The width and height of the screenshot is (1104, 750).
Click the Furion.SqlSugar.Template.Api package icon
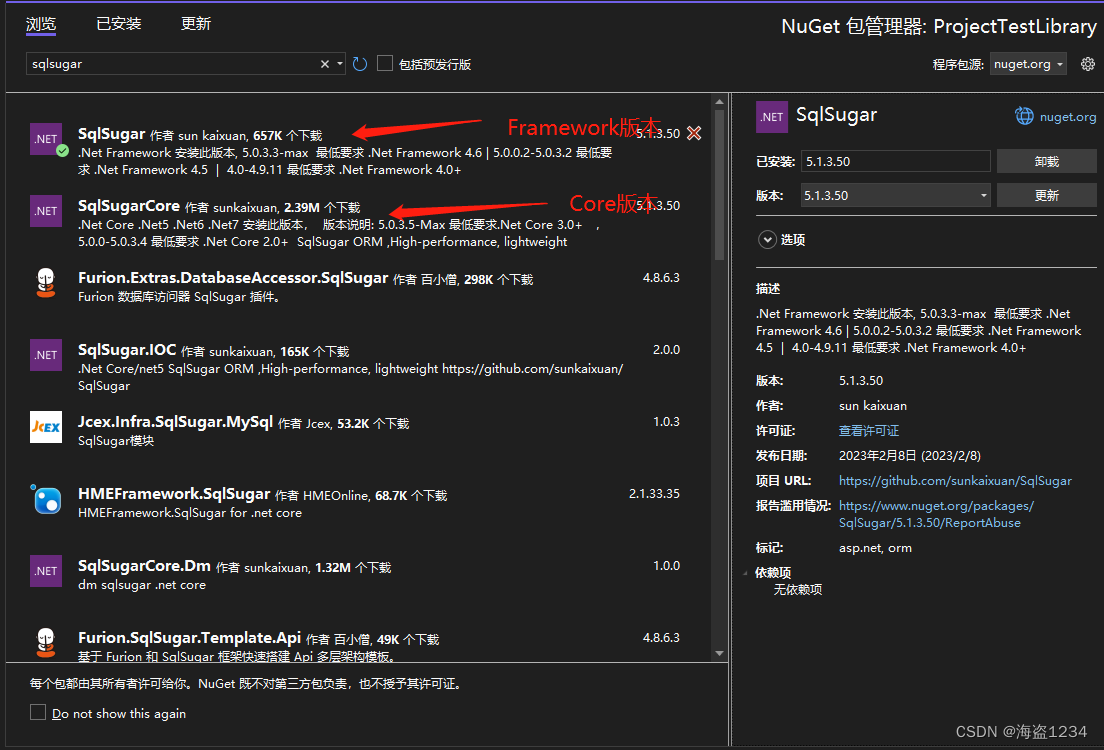pyautogui.click(x=46, y=642)
